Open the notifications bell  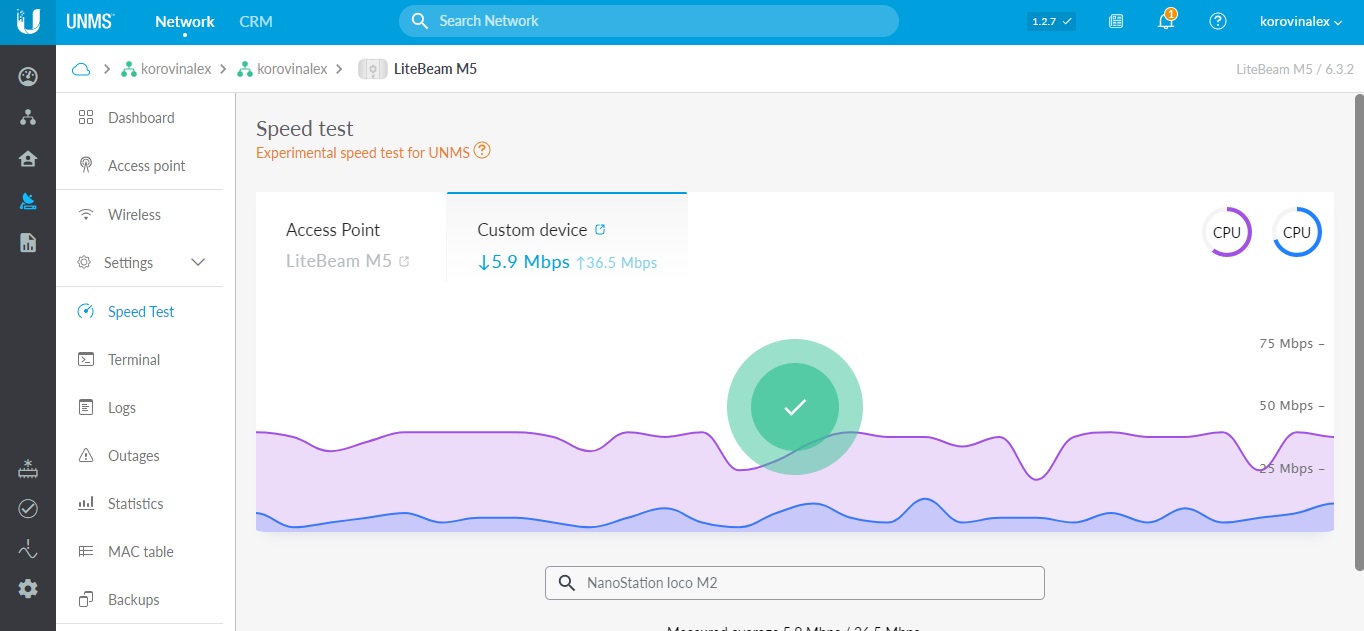(x=1166, y=21)
